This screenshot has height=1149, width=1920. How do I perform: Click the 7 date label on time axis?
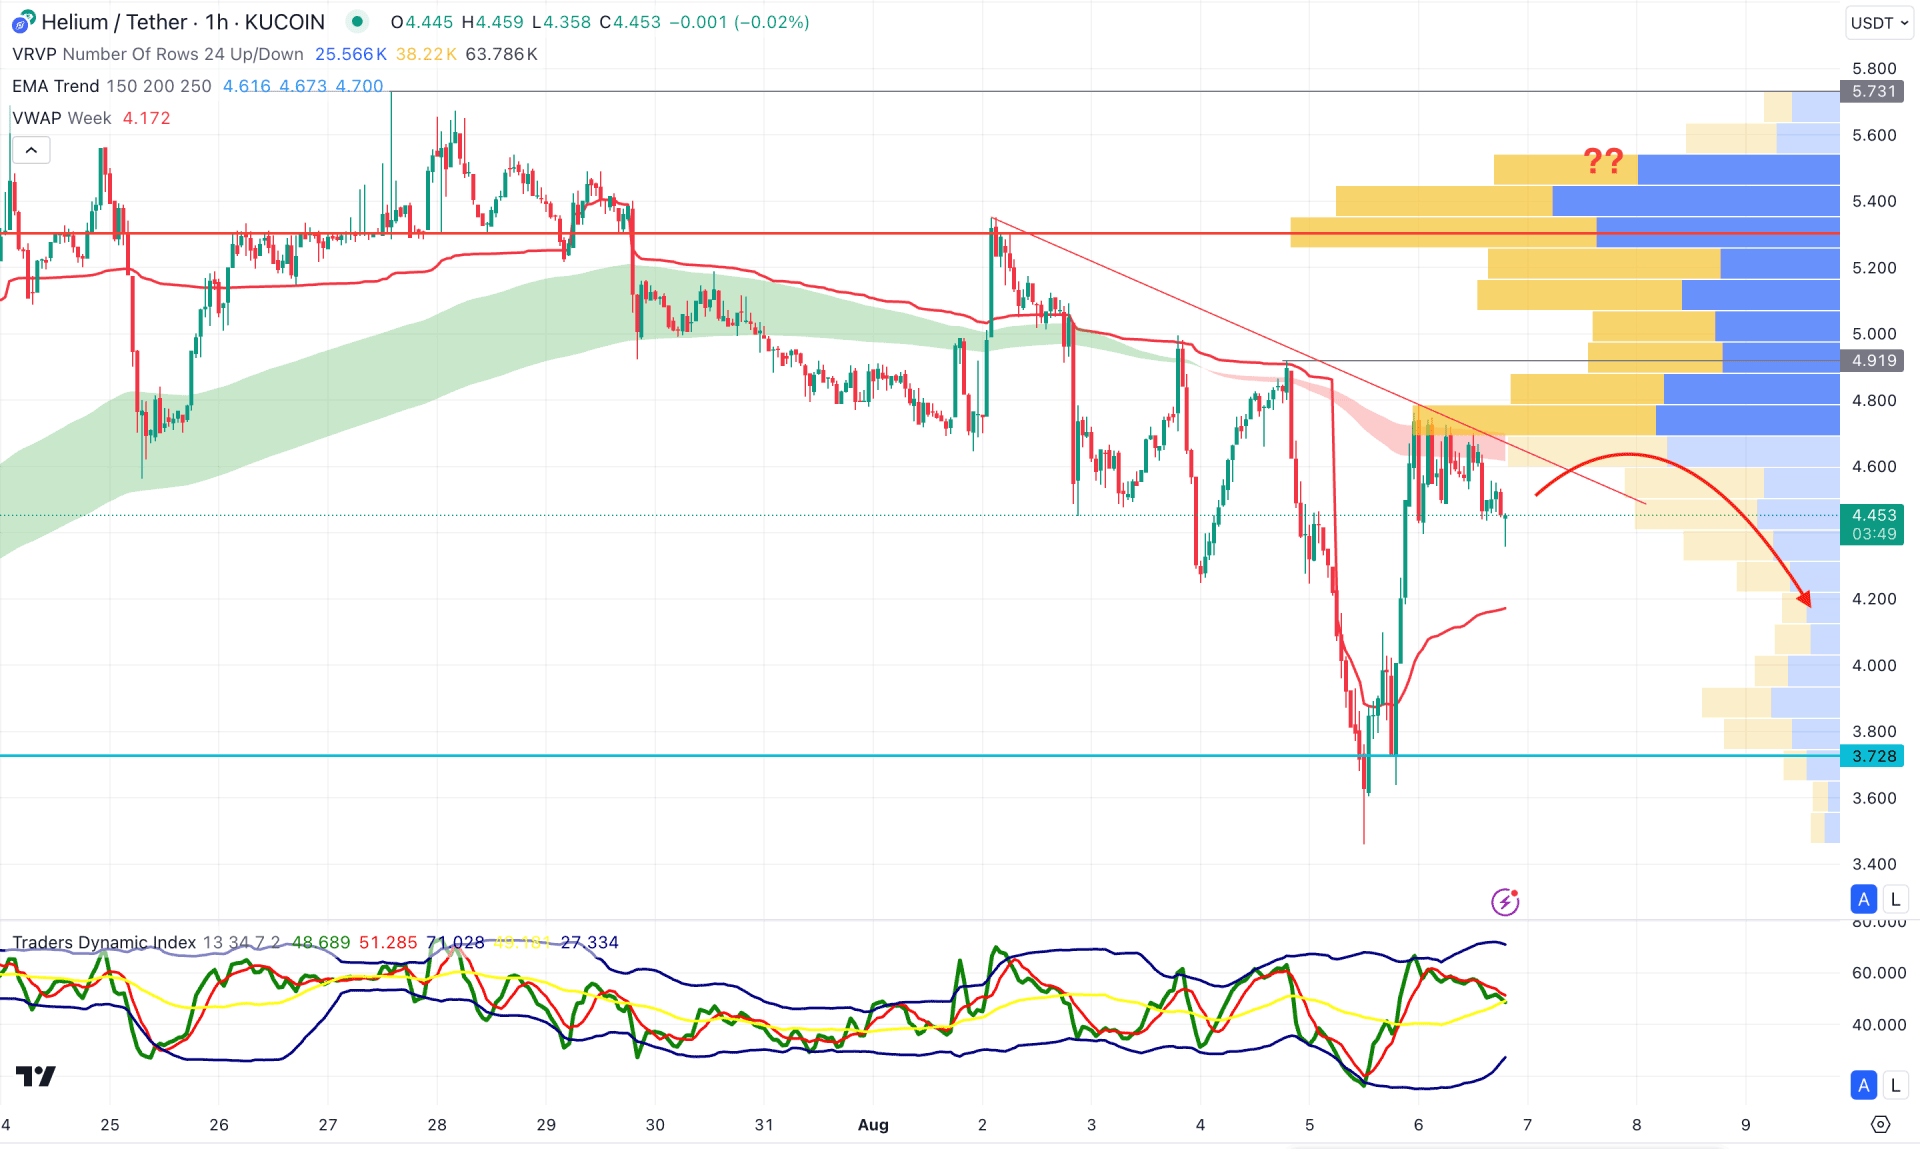coord(1527,1124)
